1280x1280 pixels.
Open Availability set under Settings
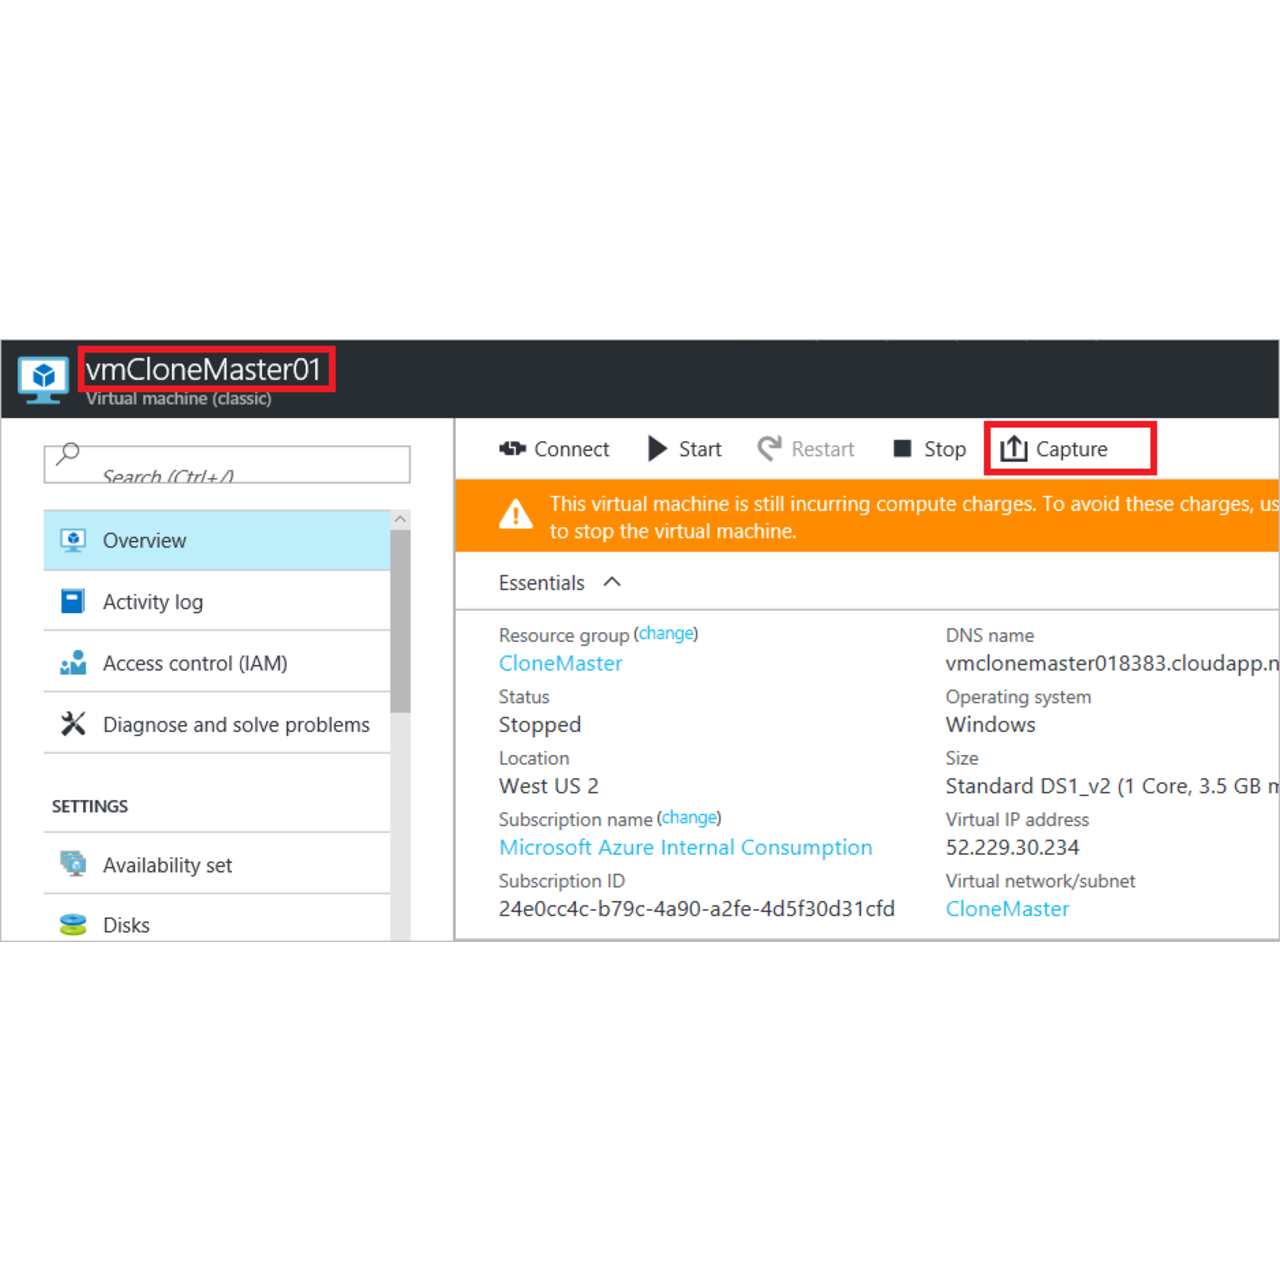[167, 865]
